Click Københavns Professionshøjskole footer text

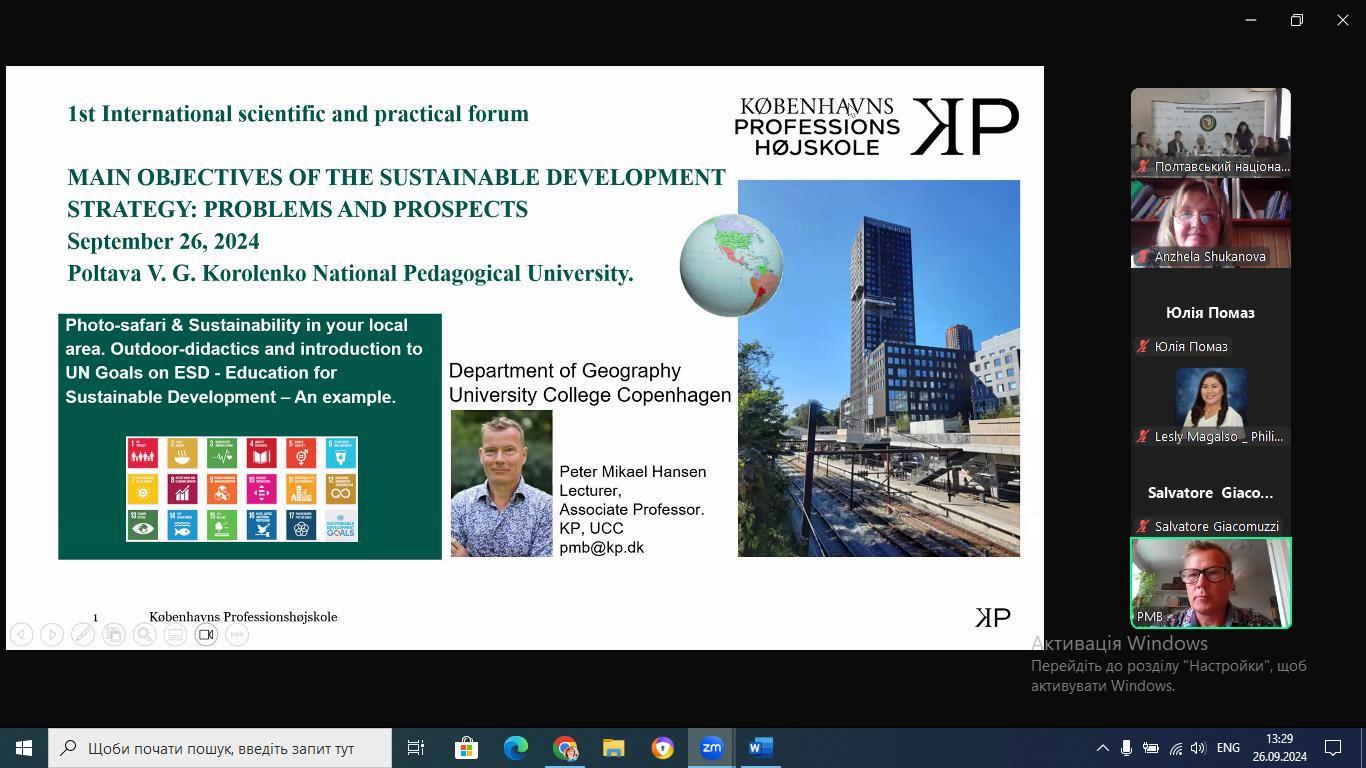243,617
